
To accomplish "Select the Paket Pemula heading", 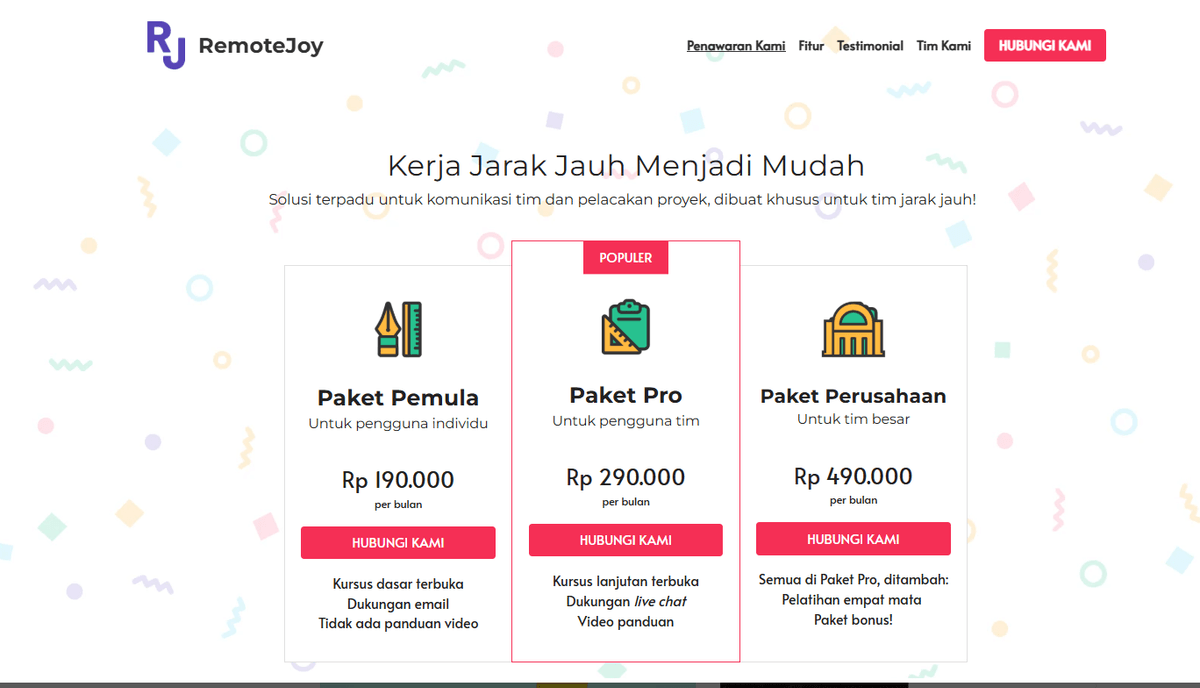I will point(398,398).
